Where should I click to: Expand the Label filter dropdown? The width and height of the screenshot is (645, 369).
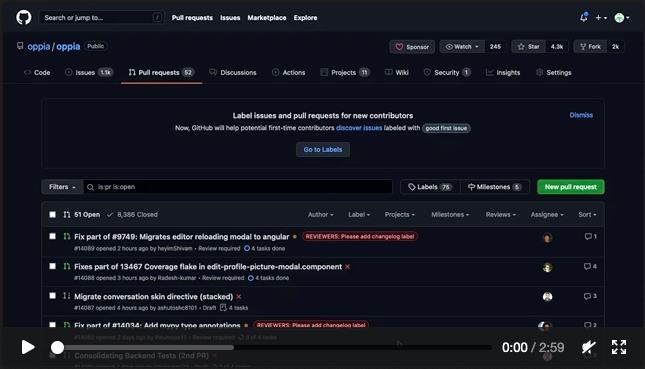(359, 214)
